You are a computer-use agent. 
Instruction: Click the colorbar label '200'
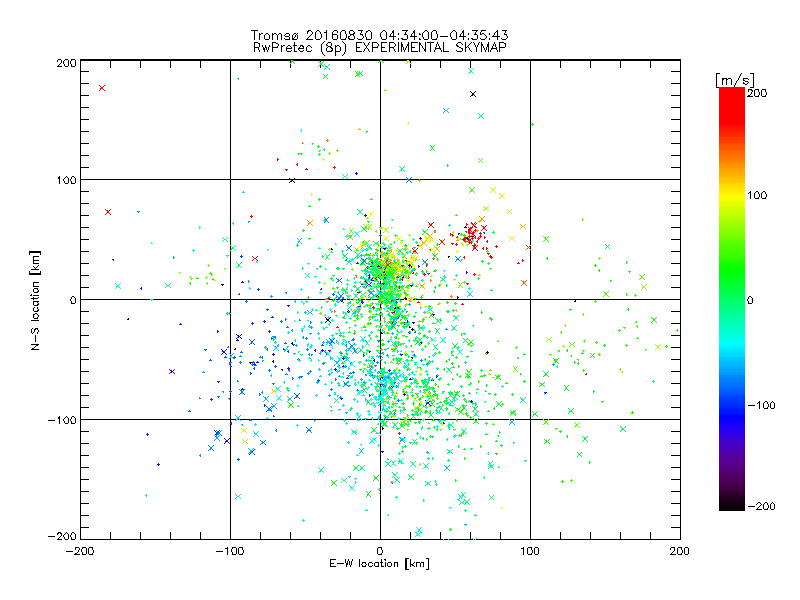click(x=757, y=93)
